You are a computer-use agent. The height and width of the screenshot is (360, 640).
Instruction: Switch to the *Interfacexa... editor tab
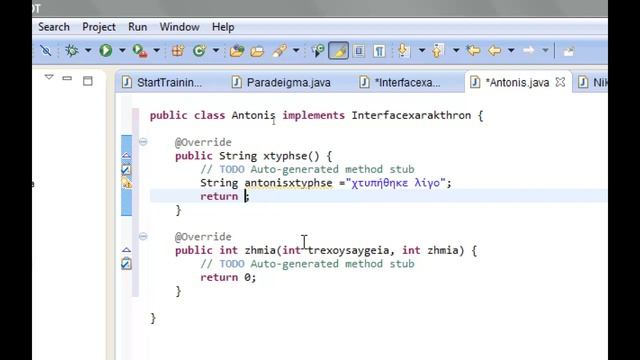point(400,82)
